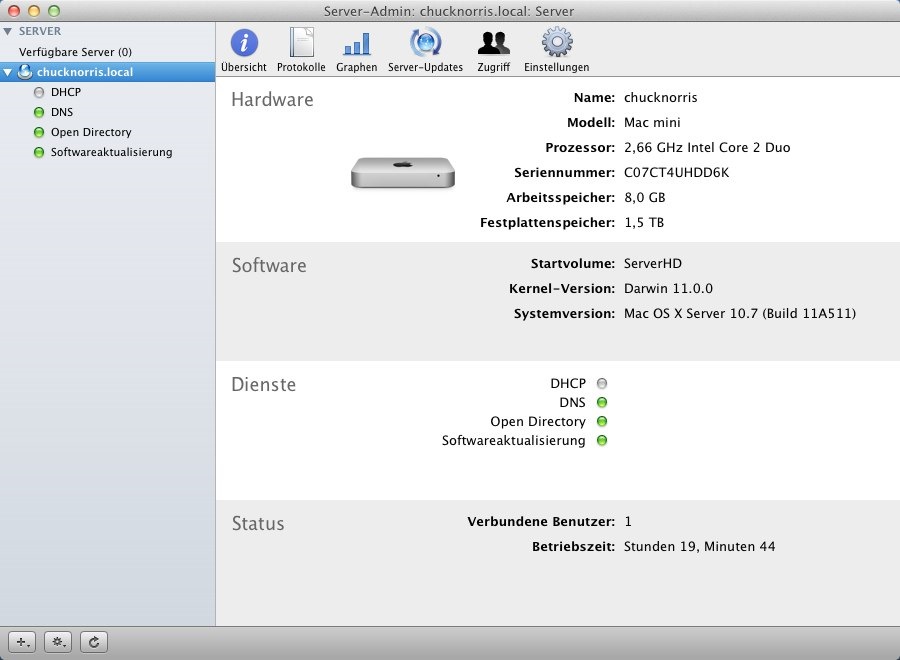Click DNS green status dot in sidebar
900x660 pixels.
point(38,112)
